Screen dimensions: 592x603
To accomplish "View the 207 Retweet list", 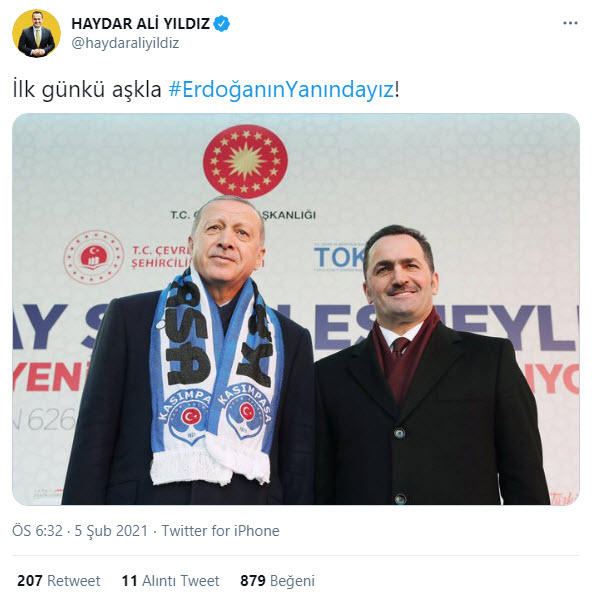I will pos(58,581).
